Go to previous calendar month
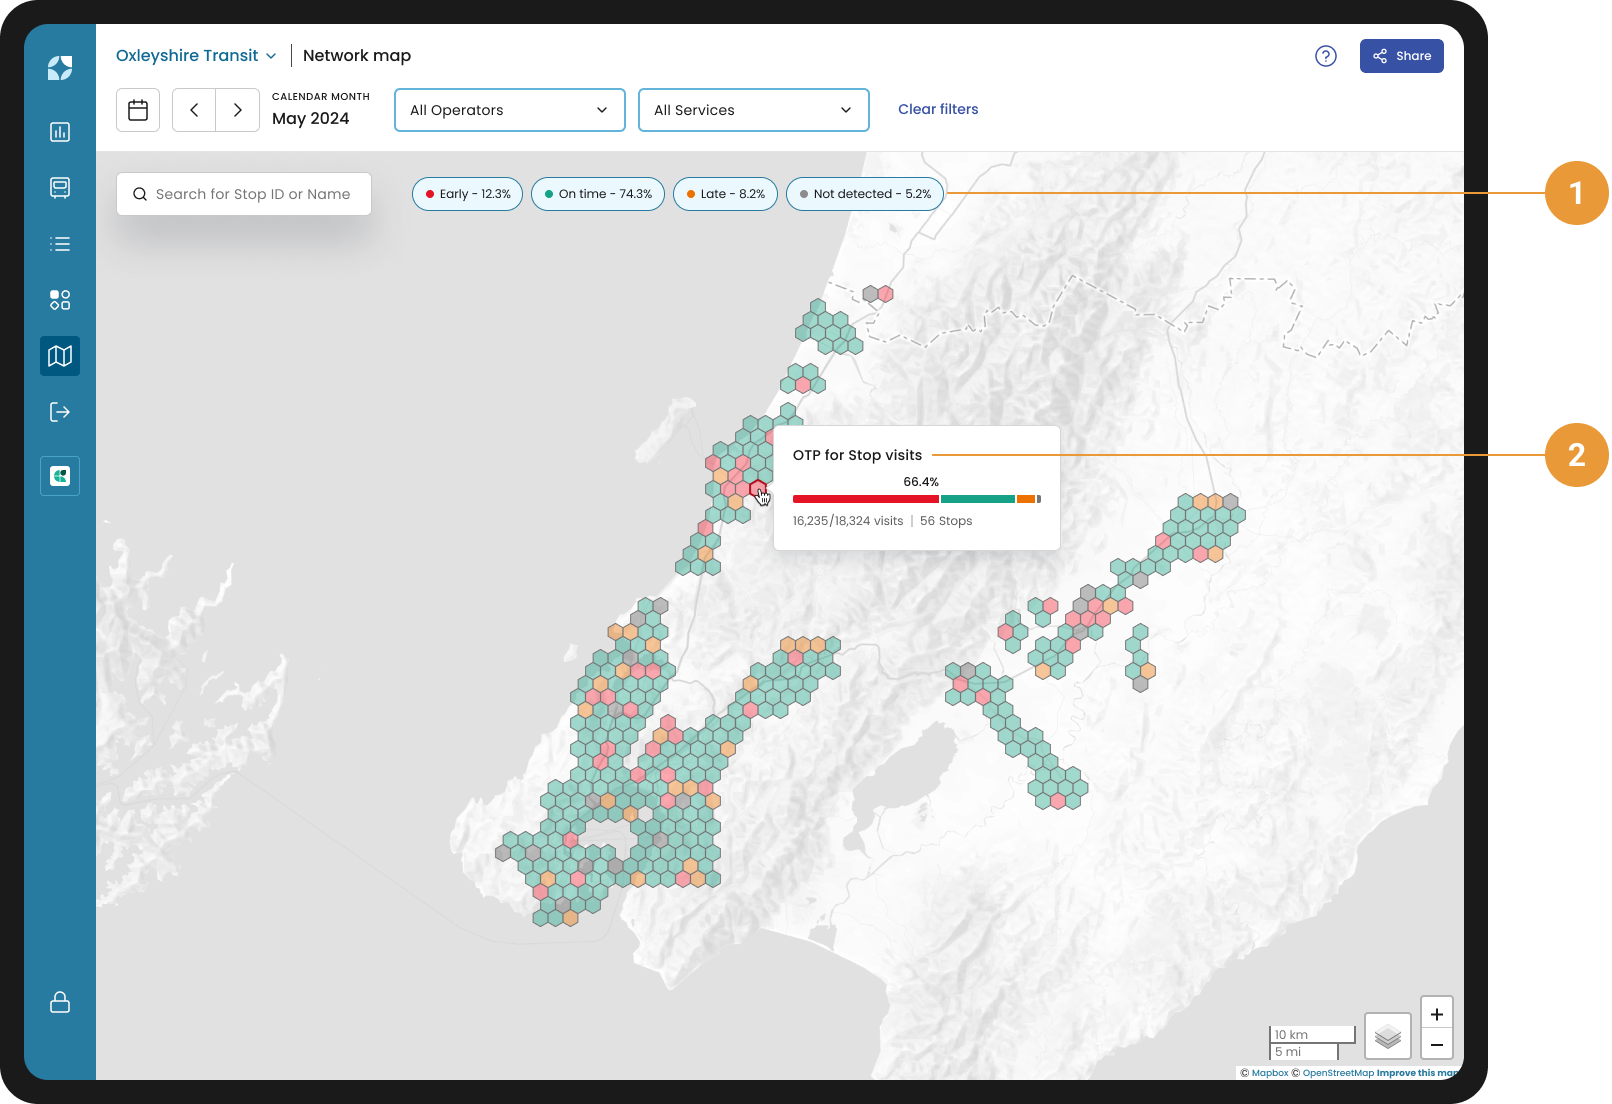Screen dimensions: 1612x1104 click(194, 110)
